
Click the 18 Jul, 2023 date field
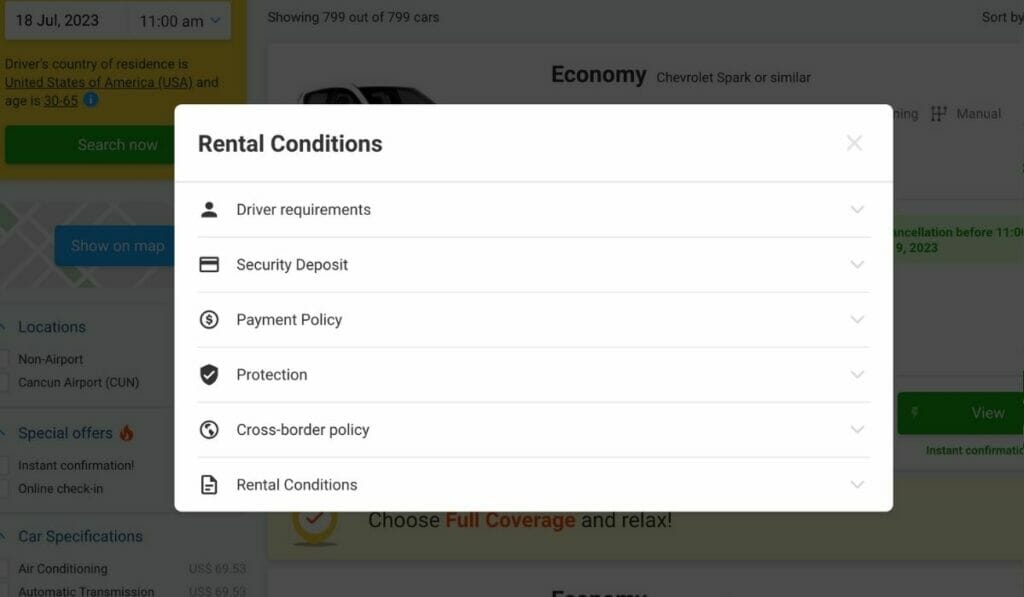pos(58,21)
